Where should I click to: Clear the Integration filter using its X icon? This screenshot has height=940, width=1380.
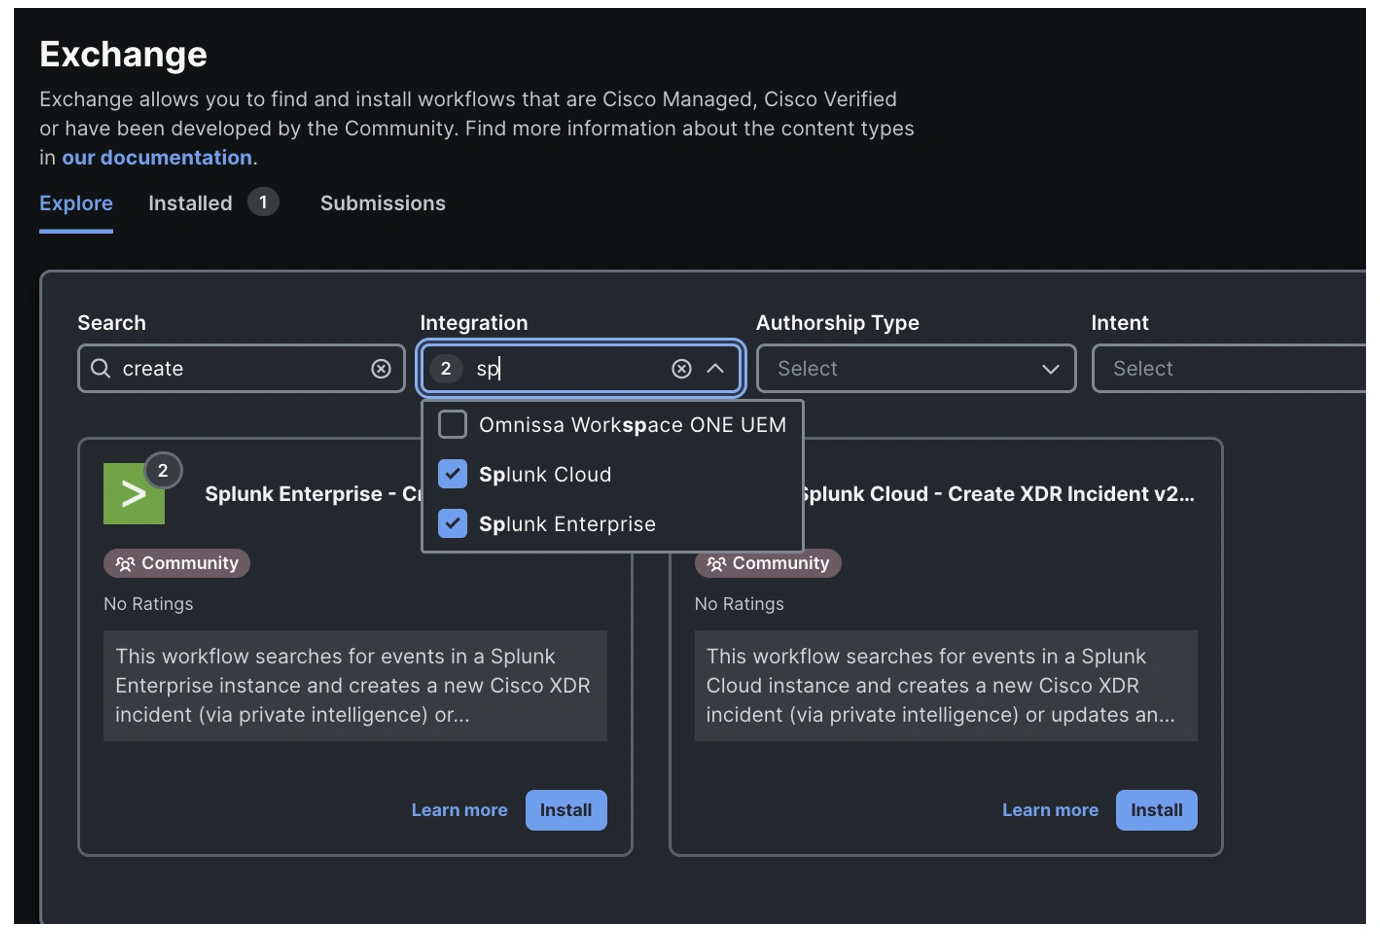(682, 368)
